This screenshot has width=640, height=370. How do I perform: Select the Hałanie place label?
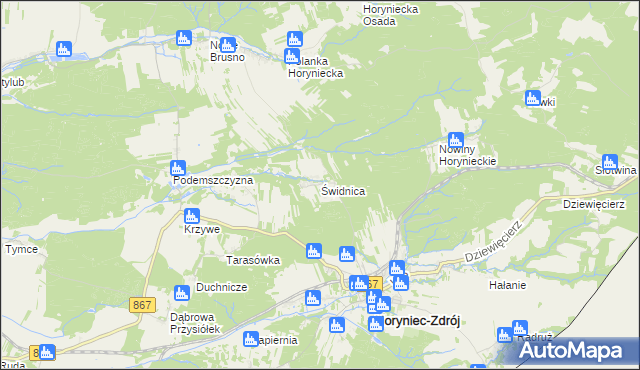point(507,285)
